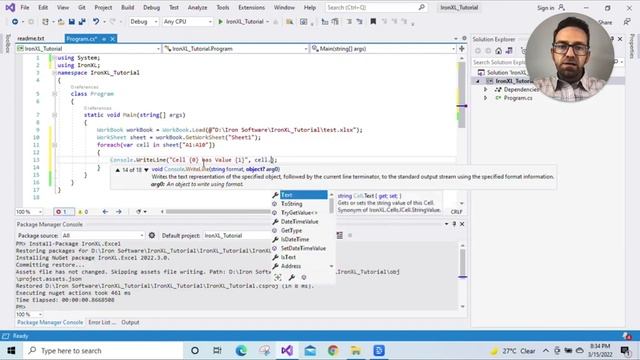This screenshot has width=640, height=360.
Task: Open the Analyze menu
Action: pyautogui.click(x=198, y=7)
